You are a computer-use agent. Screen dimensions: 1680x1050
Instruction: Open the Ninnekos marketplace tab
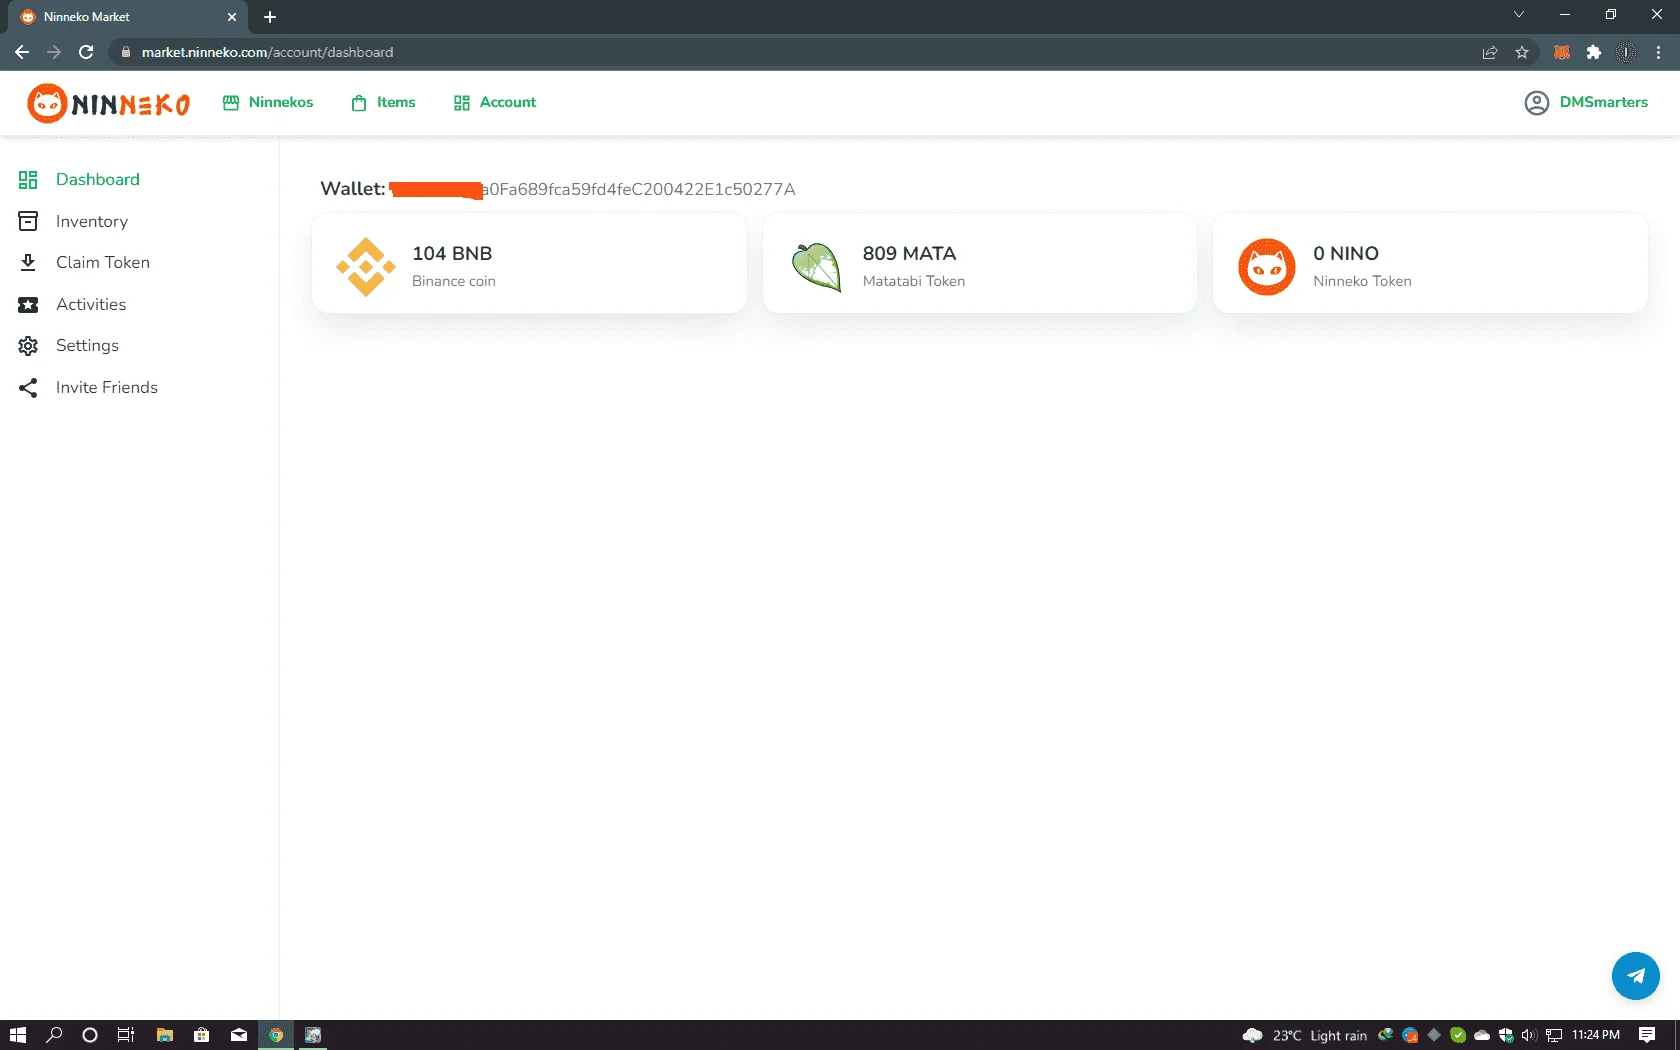pyautogui.click(x=268, y=102)
